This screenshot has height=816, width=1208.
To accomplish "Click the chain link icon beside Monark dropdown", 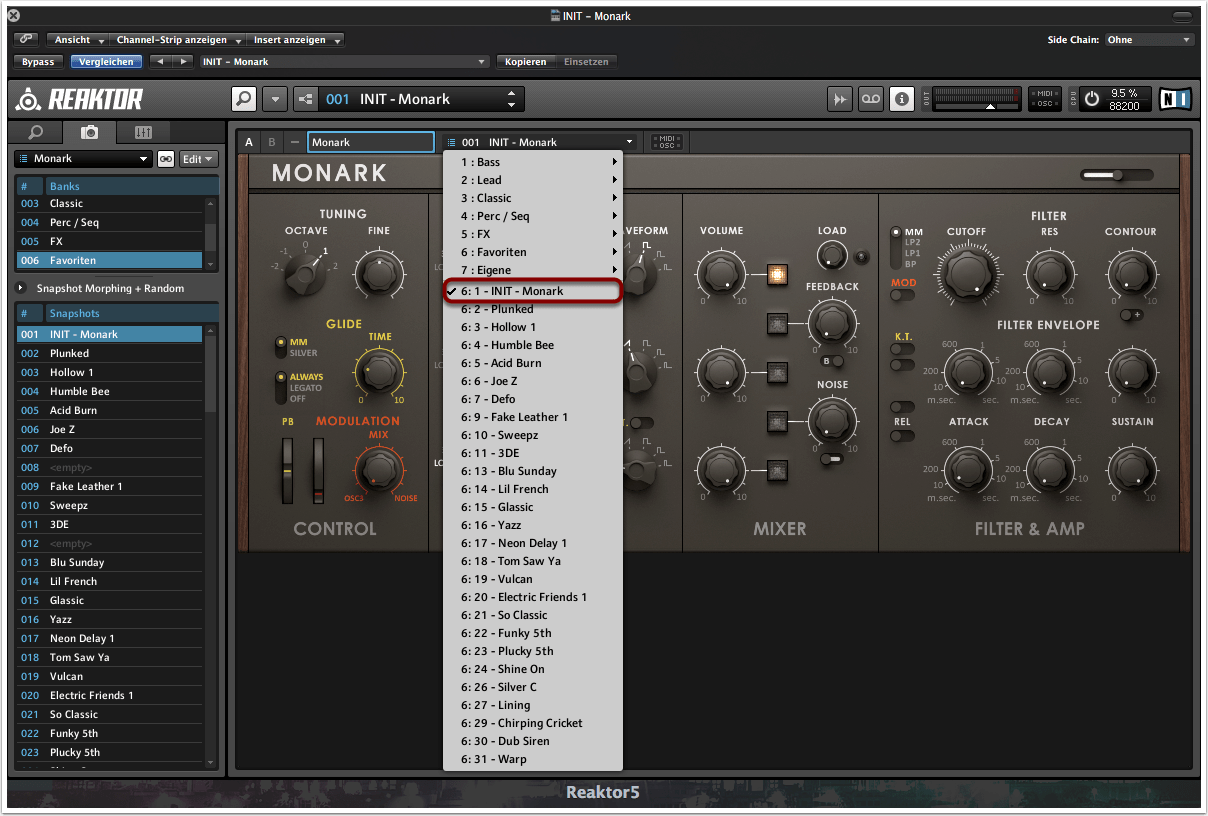I will 166,159.
